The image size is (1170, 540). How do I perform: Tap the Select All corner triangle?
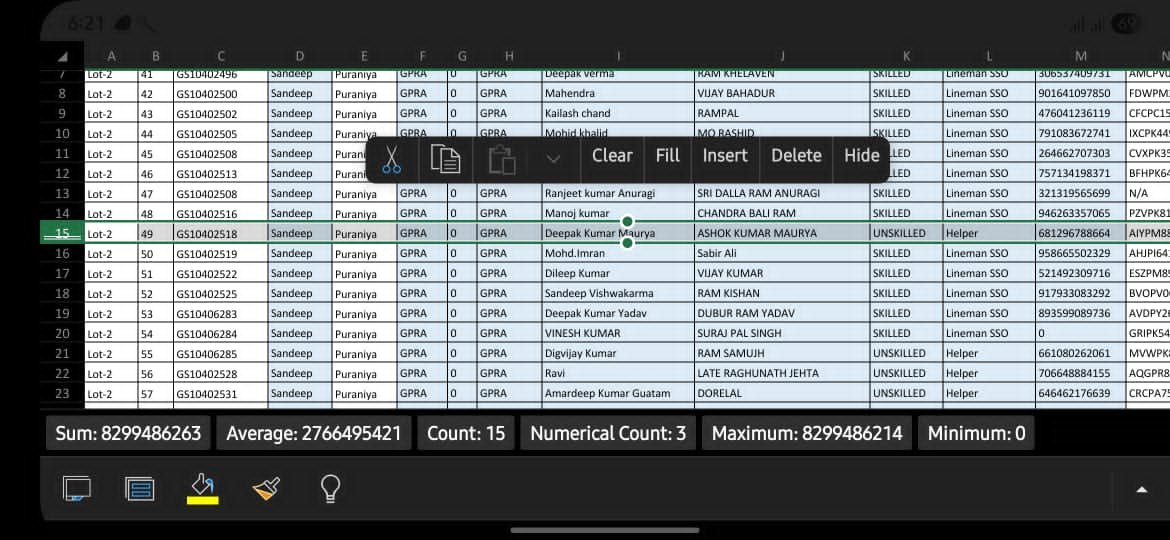tap(62, 56)
